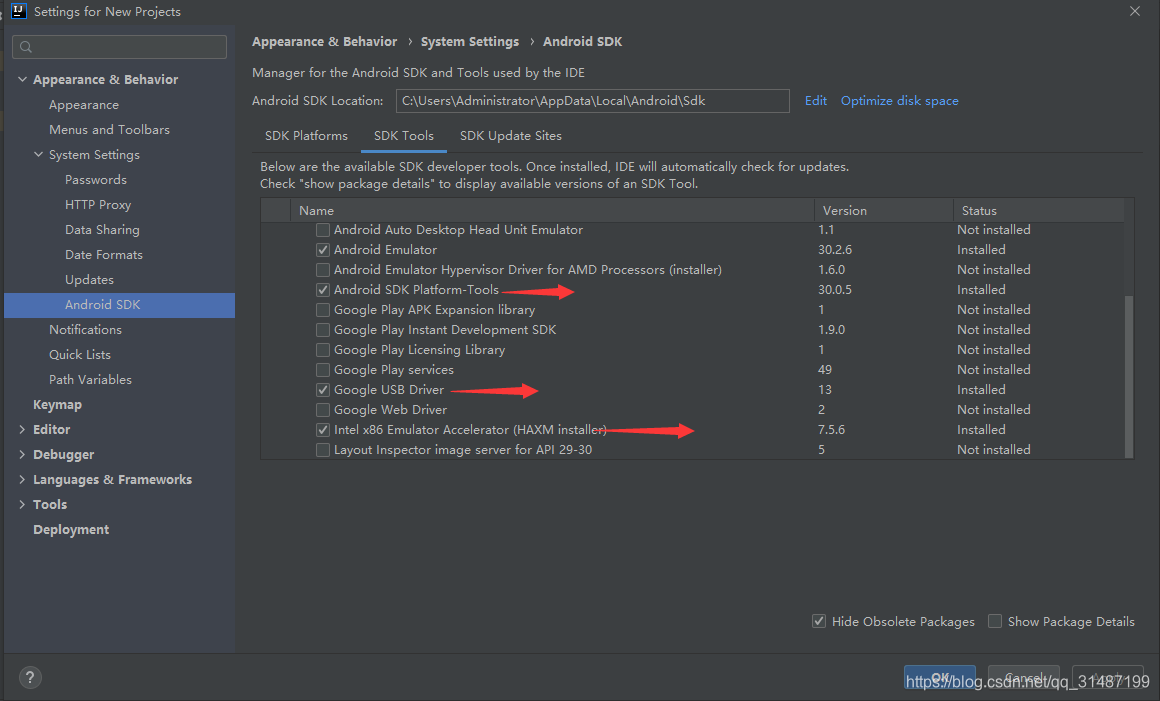Click the Android SDK Location path field
Screen dimensions: 1160x701
[593, 101]
